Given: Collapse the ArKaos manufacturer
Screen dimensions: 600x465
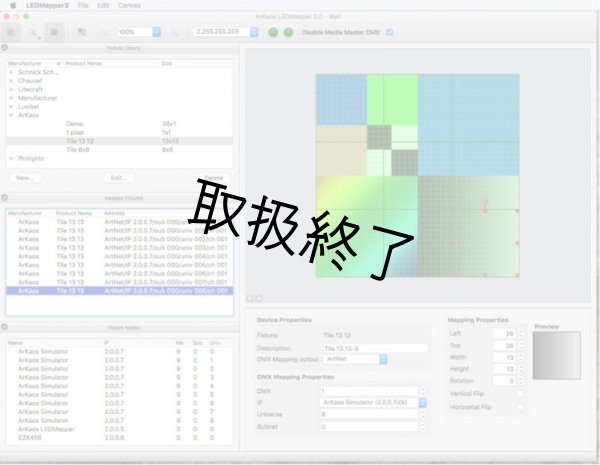Looking at the screenshot, I should [x=11, y=115].
